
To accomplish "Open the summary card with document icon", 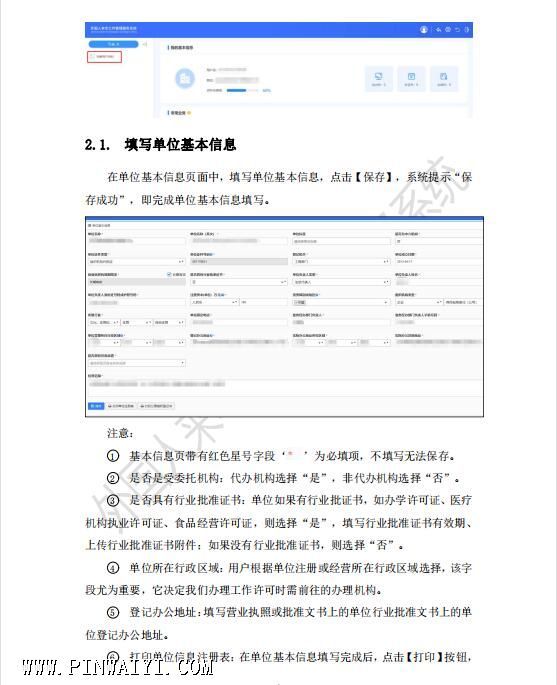I will coord(411,79).
